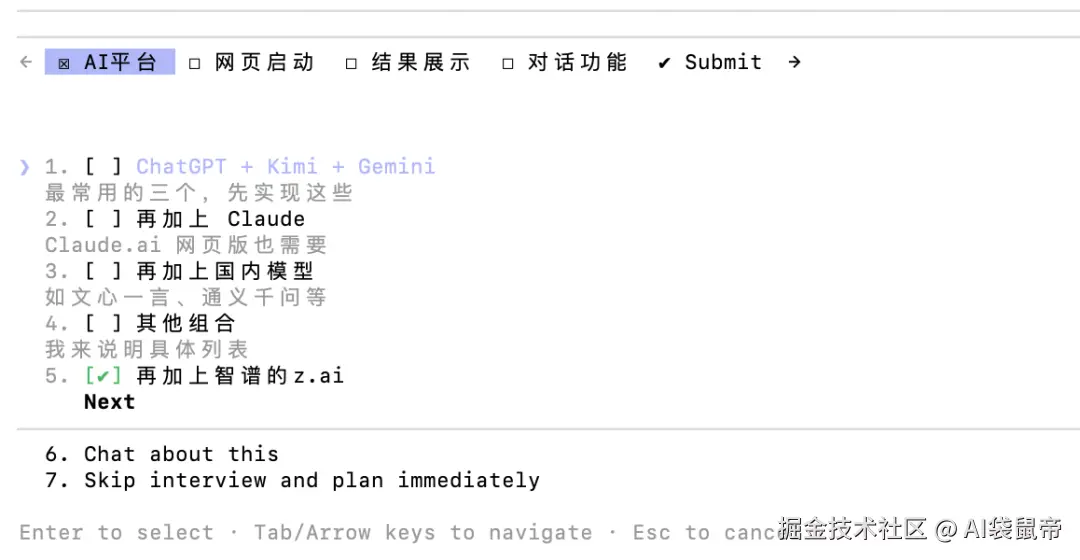Click the Next button
This screenshot has width=1080, height=560.
(x=109, y=402)
